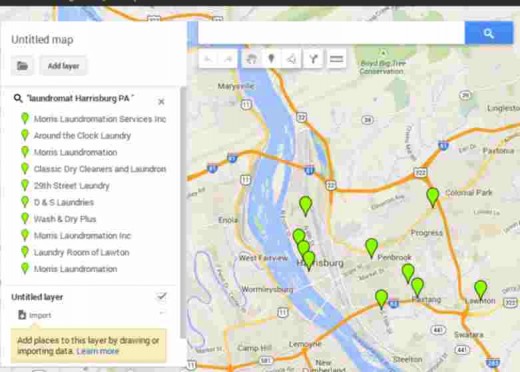Click magnifier icon beside laundromat Harrisburg PA
This screenshot has height=372, width=520.
click(x=18, y=98)
